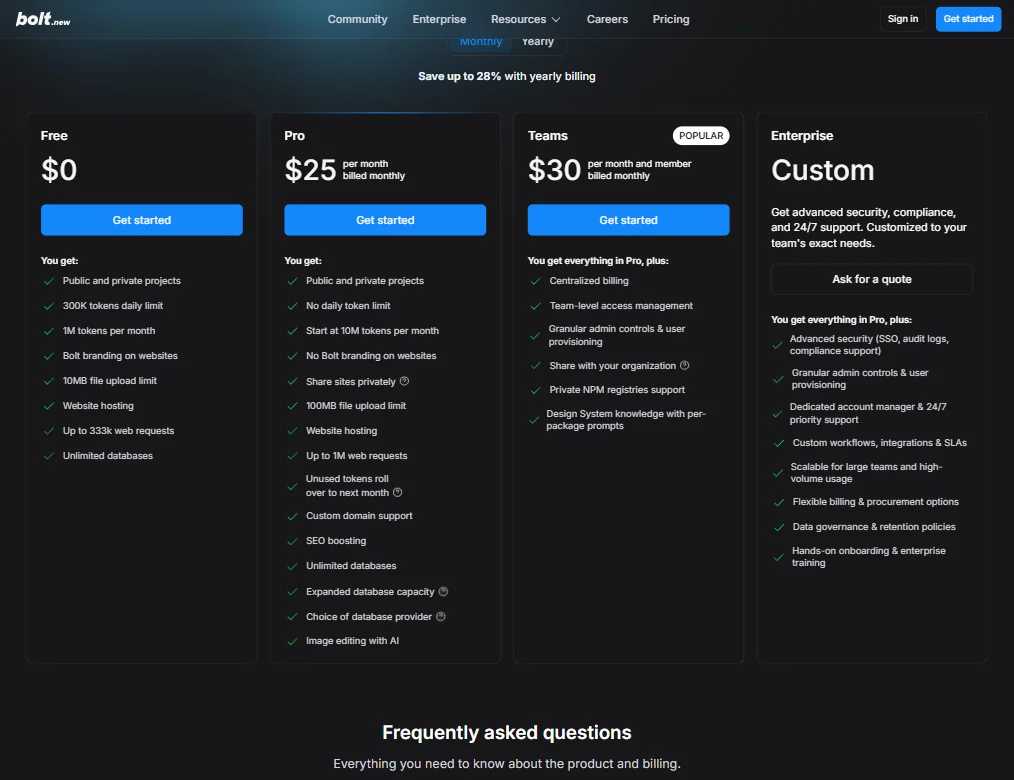
Task: Click 'Dedicated account manager & 24/7' feature
Action: [x=868, y=413]
